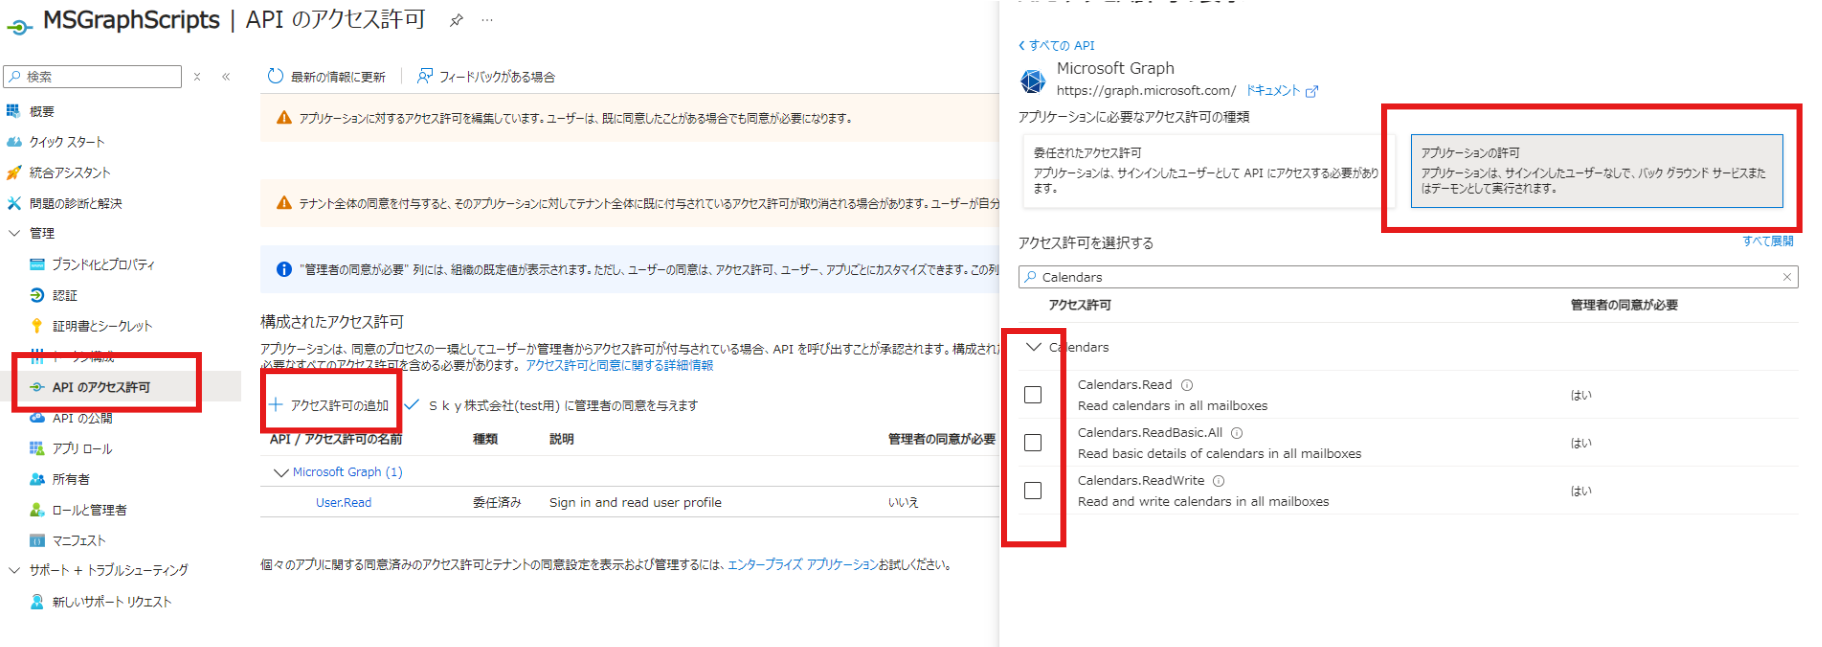This screenshot has width=1822, height=647.
Task: Click the API / アクセス許可の名前 column header
Action: tap(336, 439)
